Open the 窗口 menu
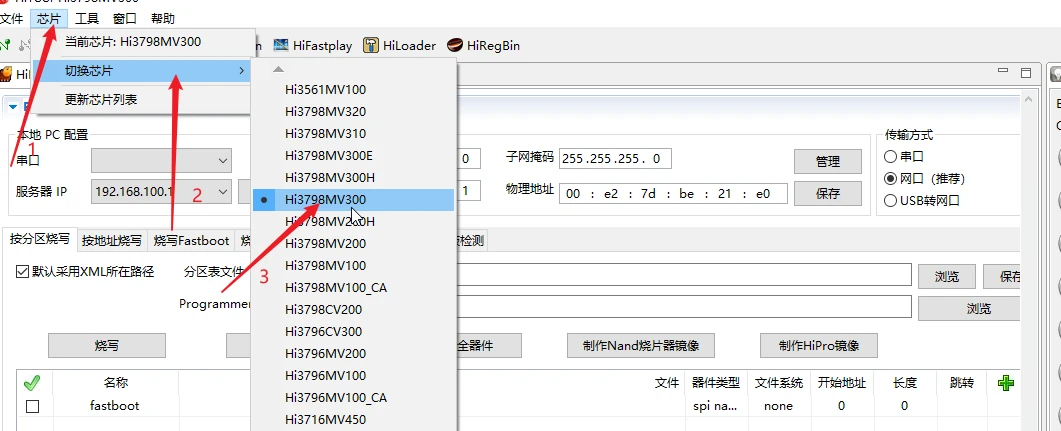This screenshot has height=431, width=1061. (125, 18)
